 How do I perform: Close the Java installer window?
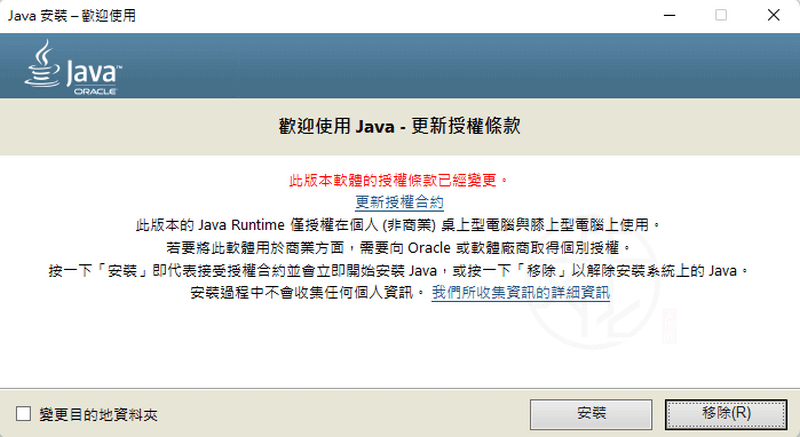point(773,15)
